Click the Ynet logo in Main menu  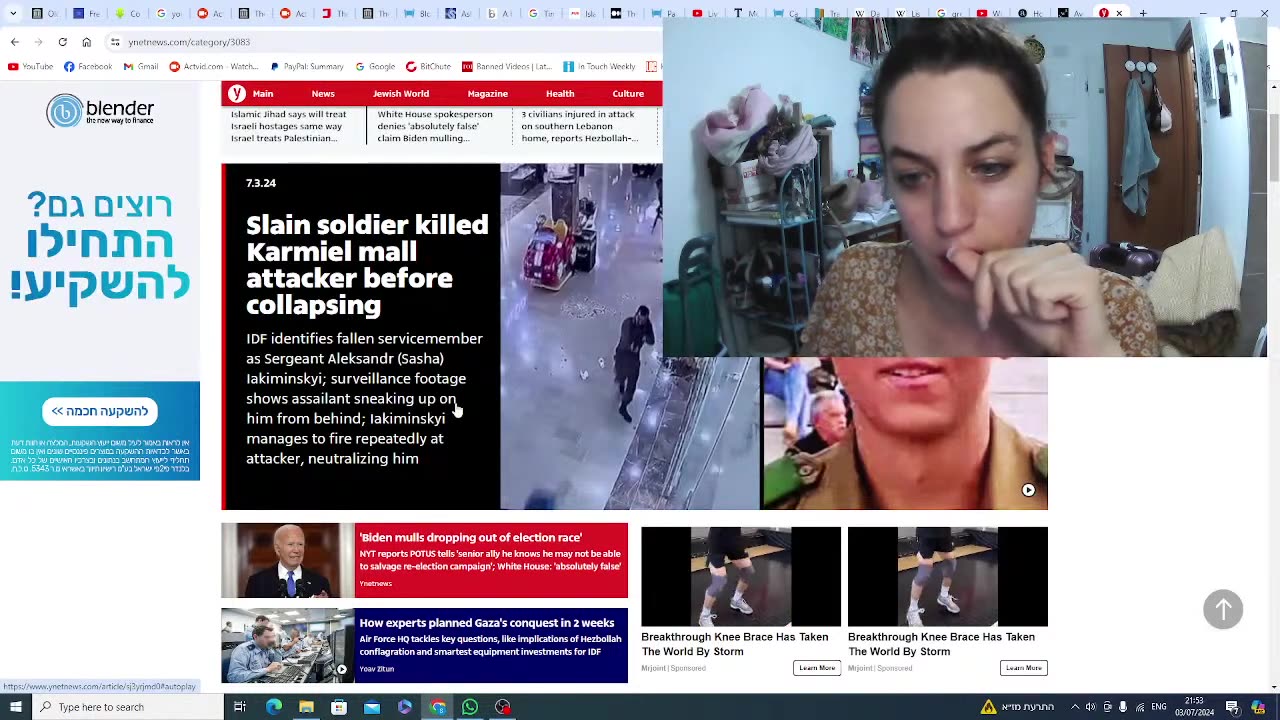237,93
